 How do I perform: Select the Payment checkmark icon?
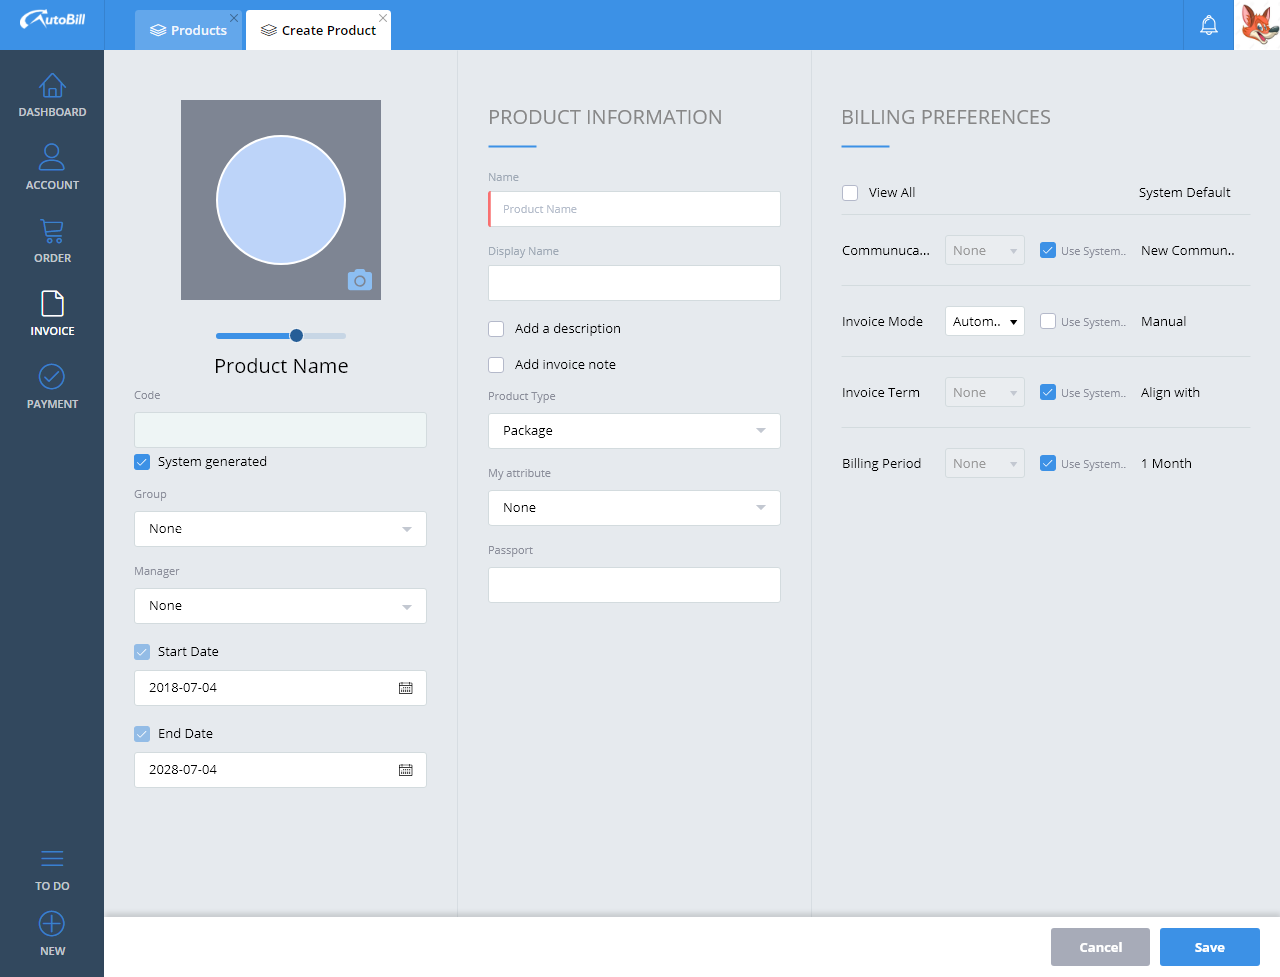coord(52,377)
